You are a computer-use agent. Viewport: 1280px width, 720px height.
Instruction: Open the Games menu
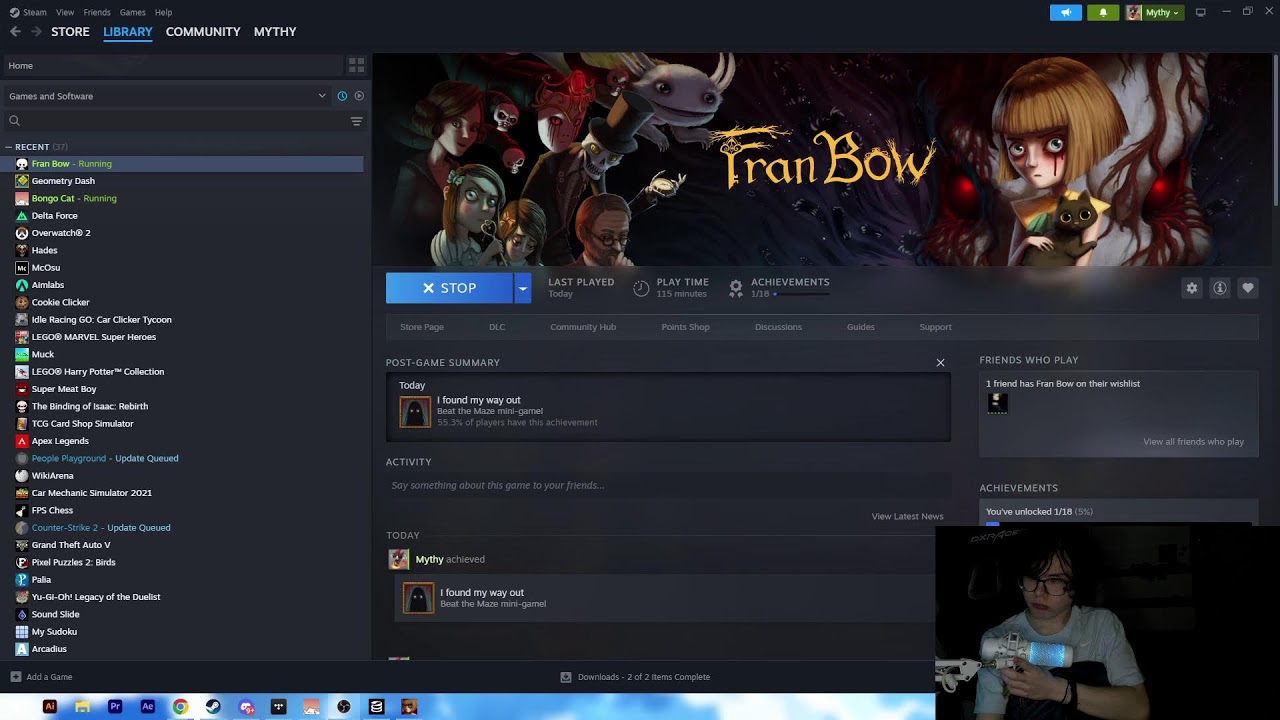coord(133,12)
